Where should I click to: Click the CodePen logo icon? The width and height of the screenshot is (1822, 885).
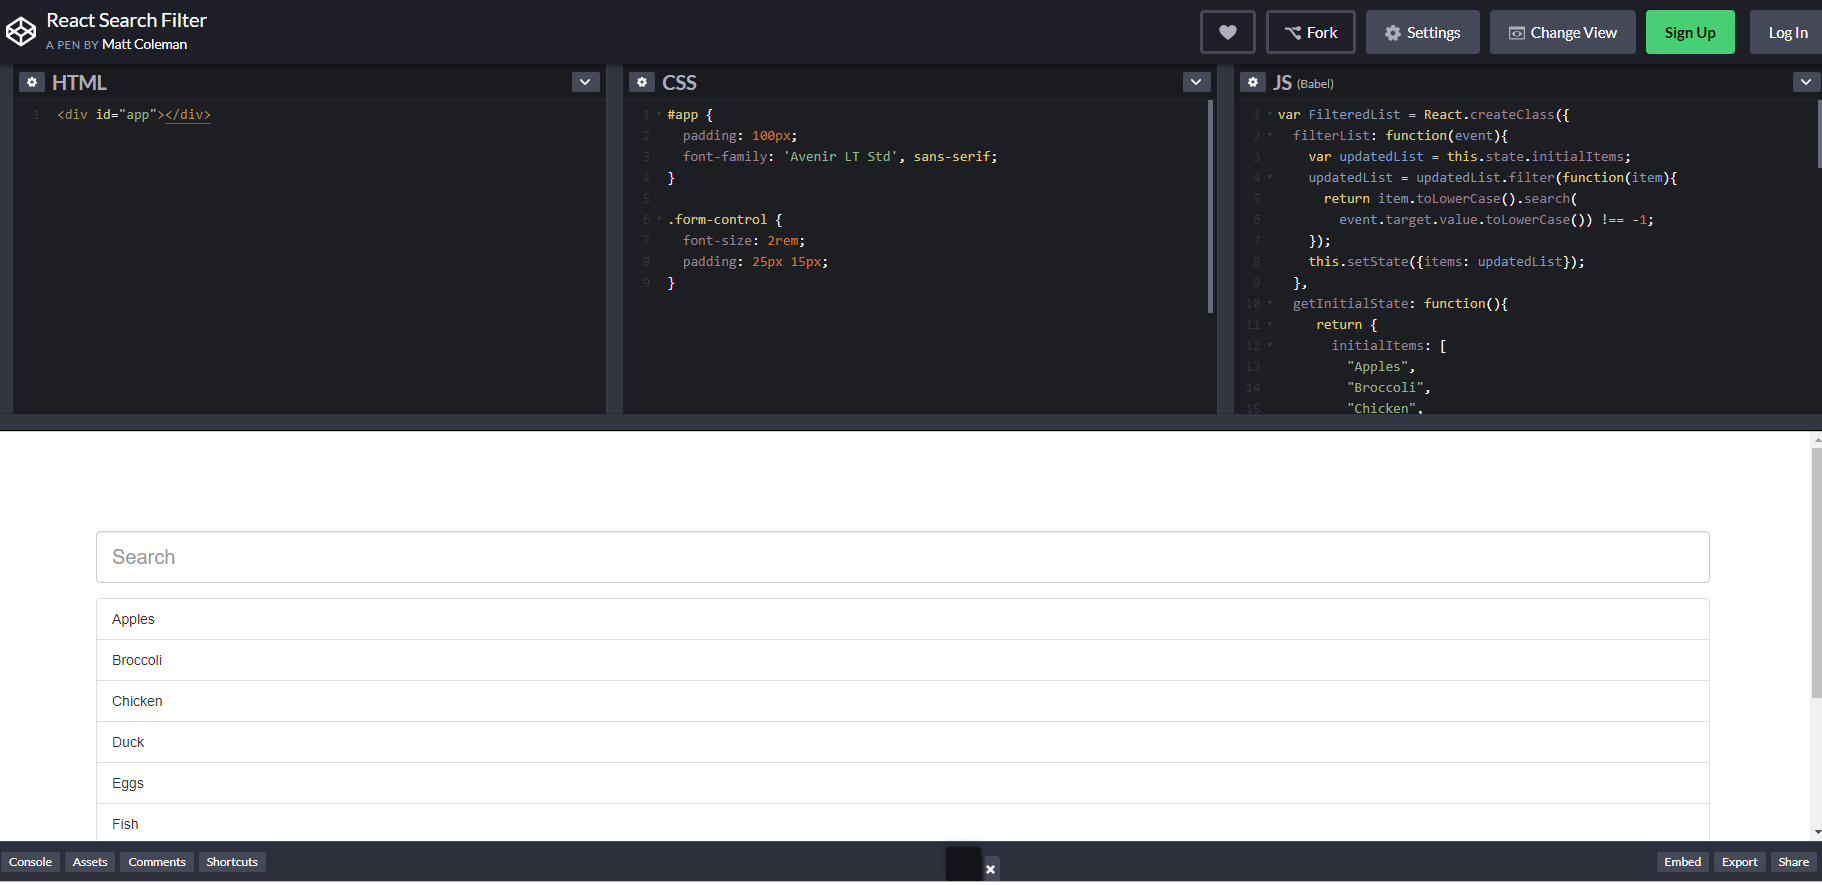click(21, 32)
